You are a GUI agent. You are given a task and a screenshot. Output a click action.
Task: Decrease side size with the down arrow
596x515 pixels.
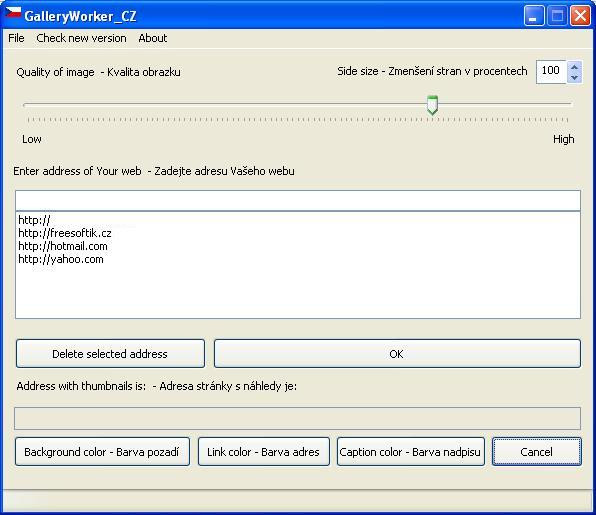(x=574, y=77)
